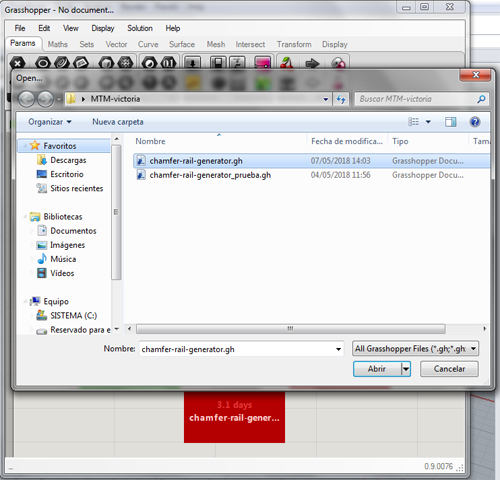Image resolution: width=500 pixels, height=480 pixels.
Task: Collapse the Bibliotecas tree node arrow
Action: point(25,217)
